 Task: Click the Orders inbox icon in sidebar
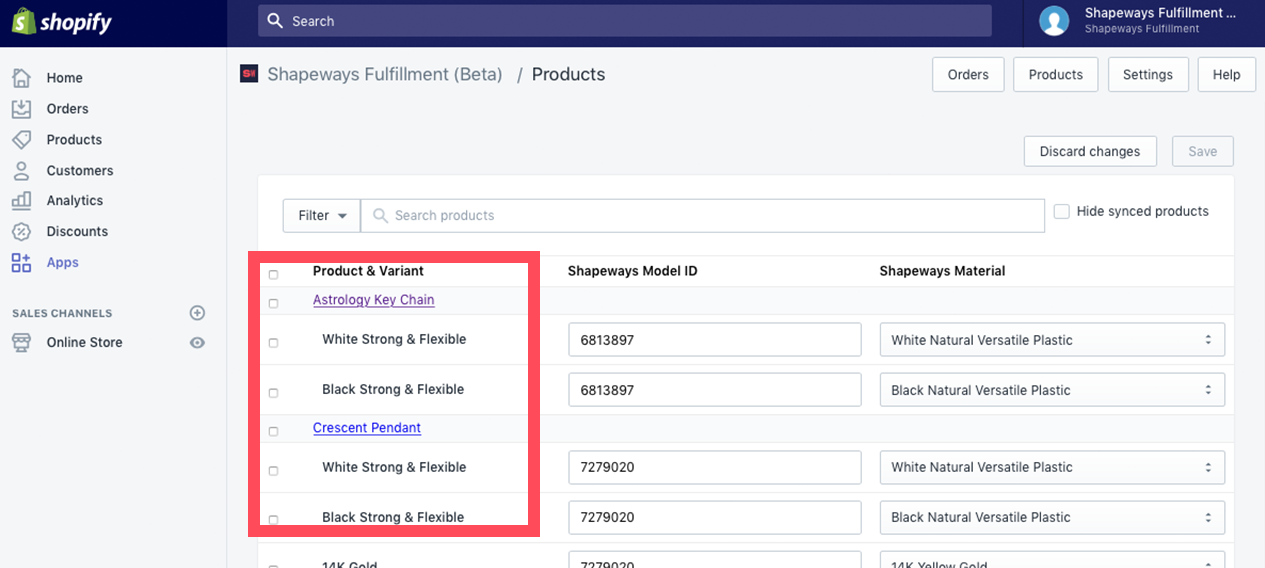[x=21, y=108]
